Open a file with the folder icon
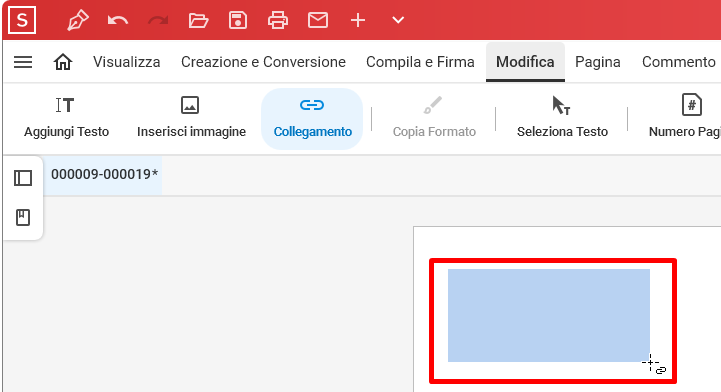Screen dimensions: 721x392 [198, 20]
